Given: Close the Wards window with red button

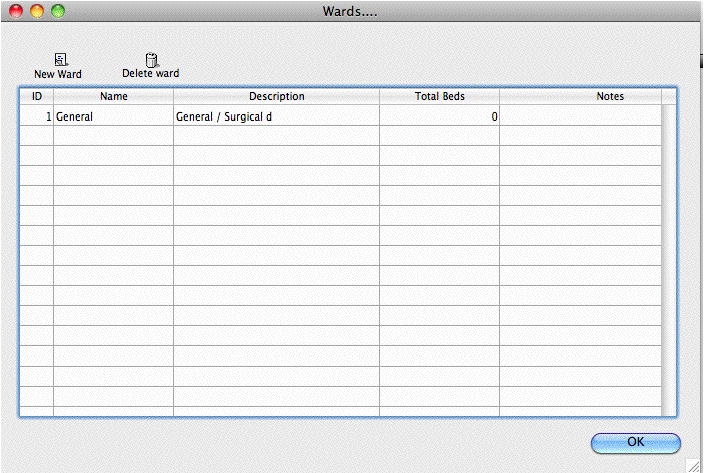Looking at the screenshot, I should [17, 11].
